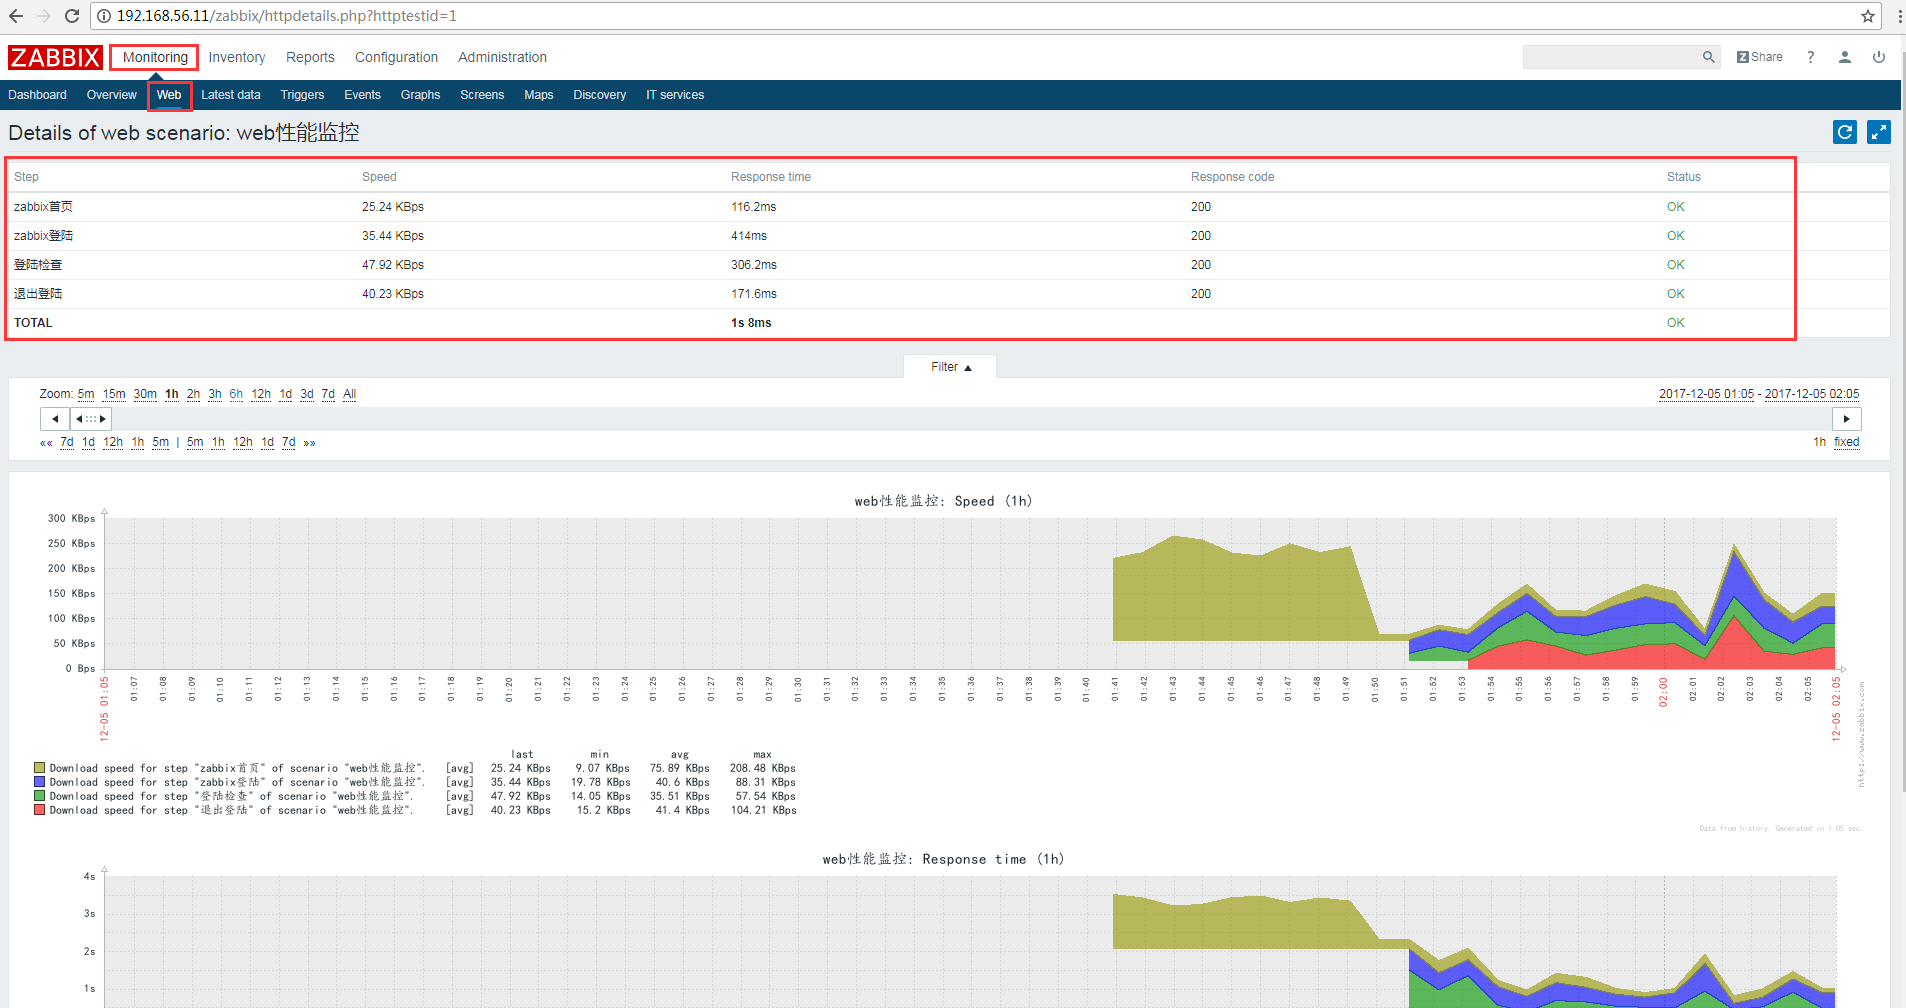Click 退出登陆 step row
The height and width of the screenshot is (1008, 1906).
coord(948,294)
